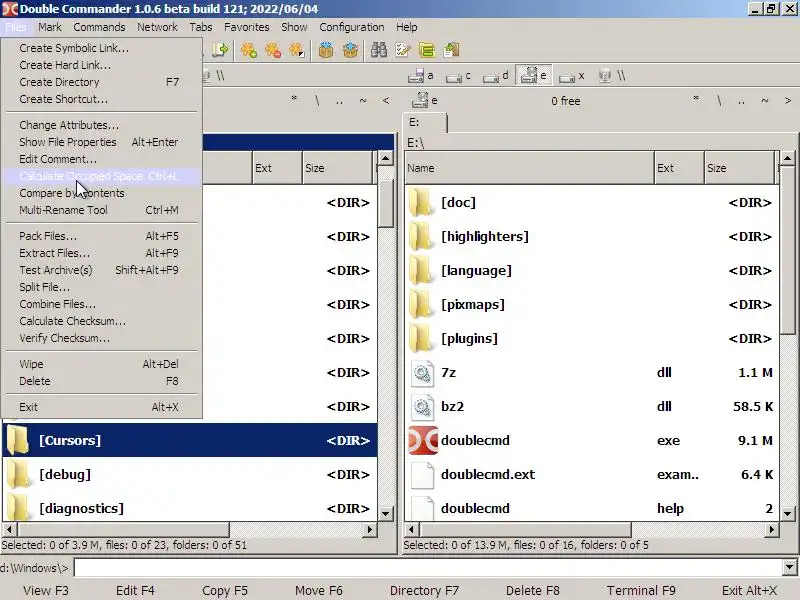Choose Split File menu entry

click(100, 287)
